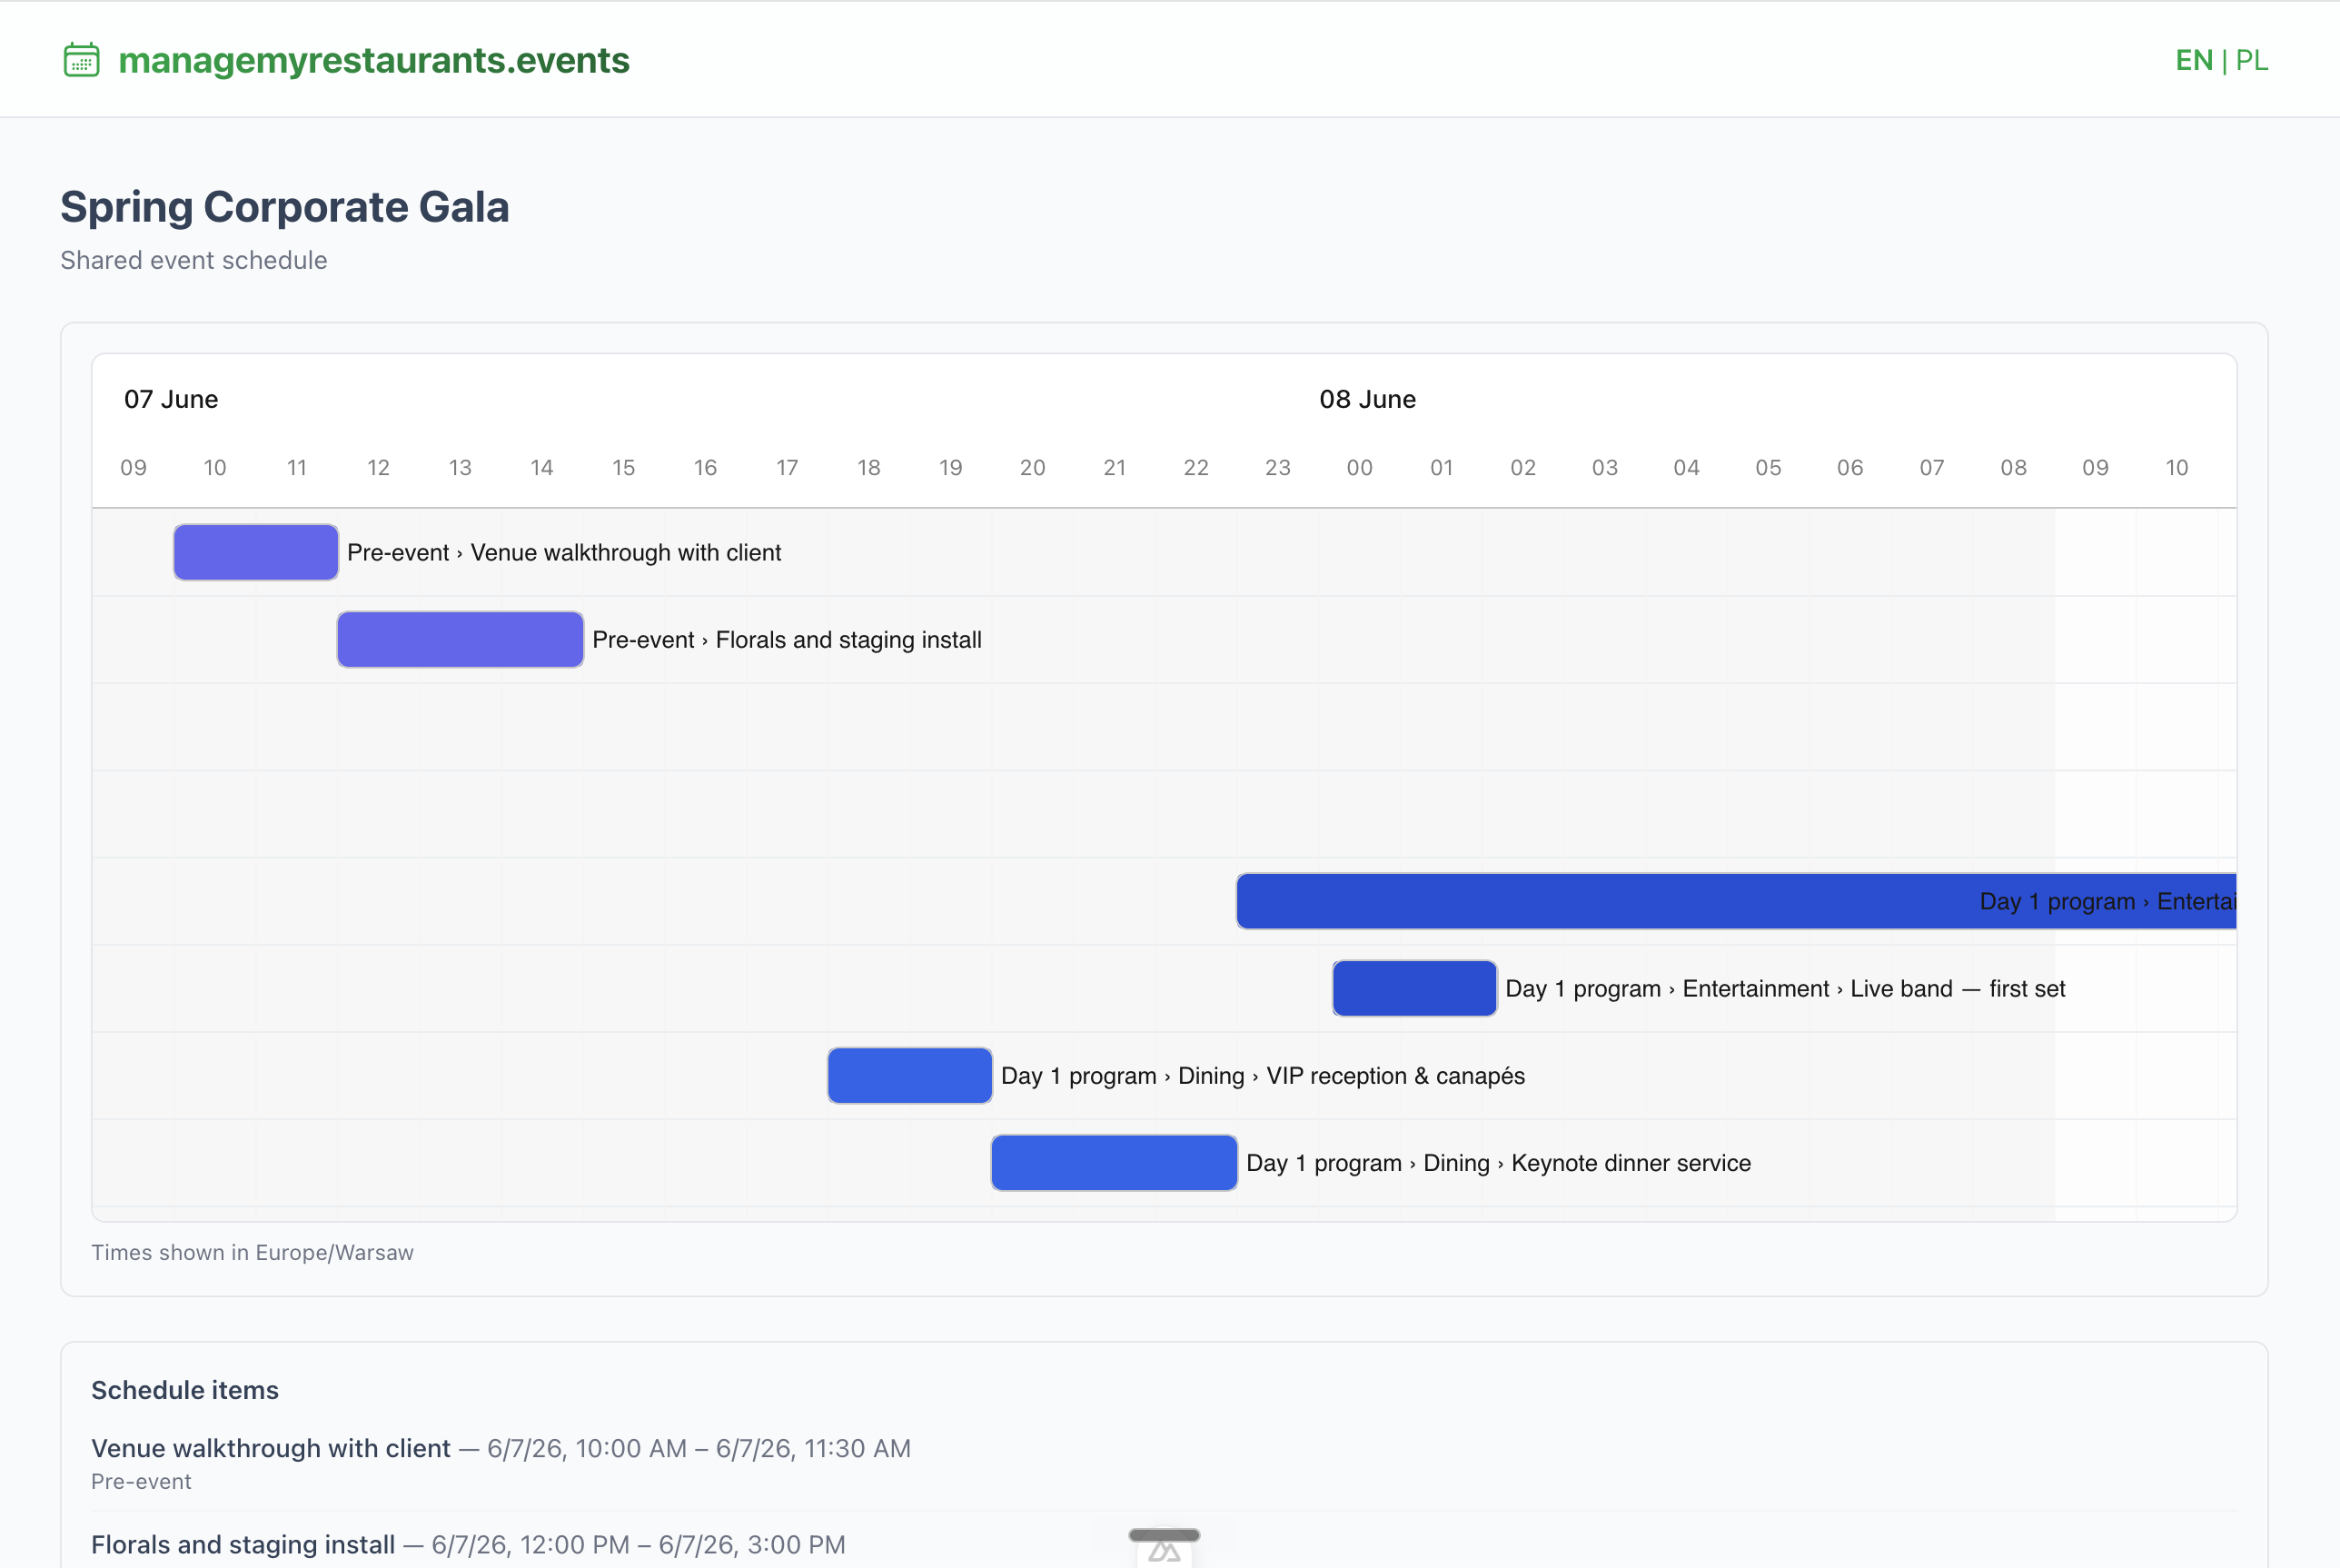Click the Spring Corporate Gala heading

[285, 207]
